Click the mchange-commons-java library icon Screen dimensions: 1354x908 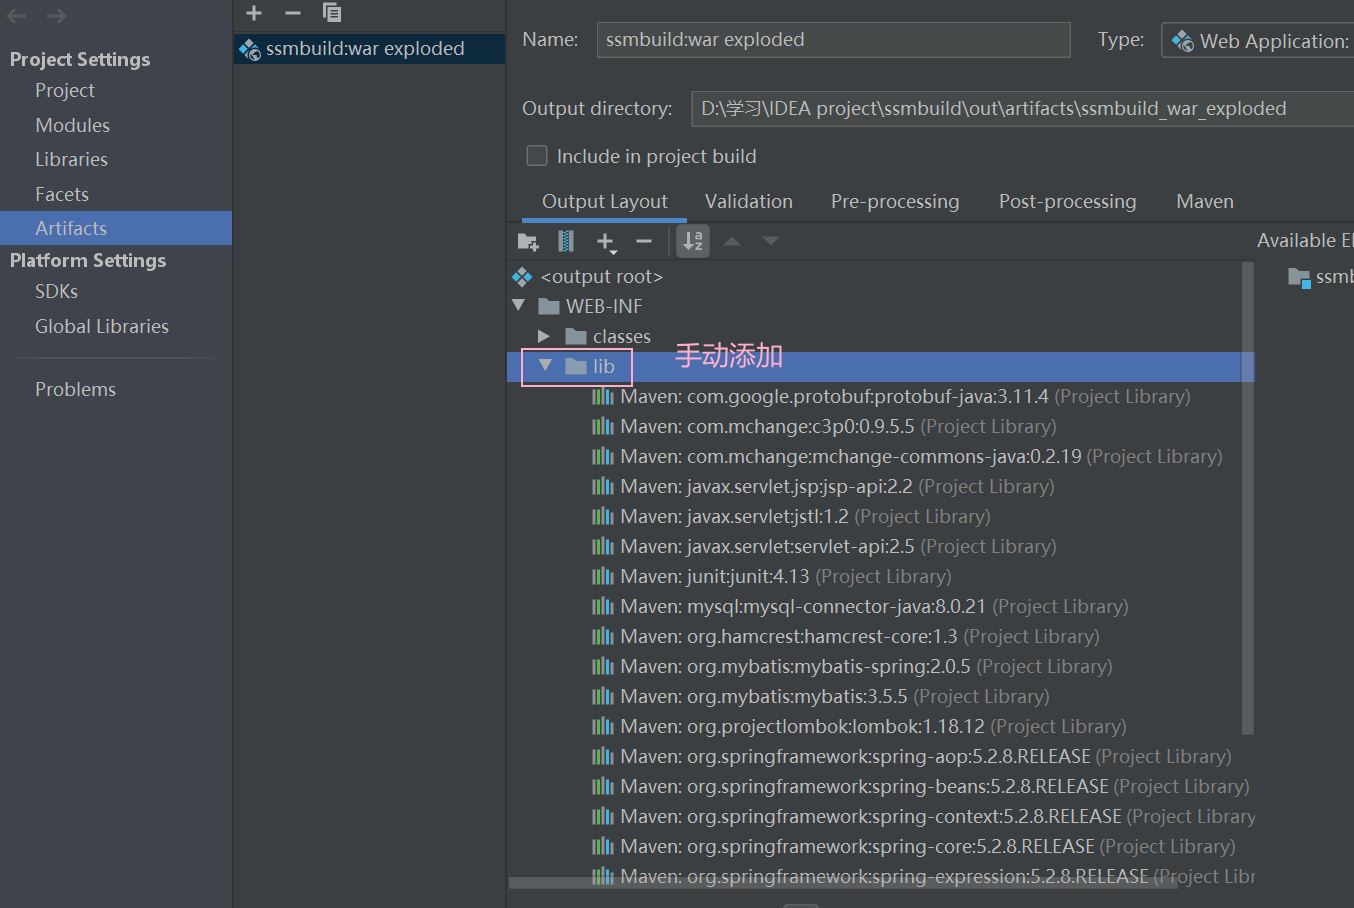[603, 456]
